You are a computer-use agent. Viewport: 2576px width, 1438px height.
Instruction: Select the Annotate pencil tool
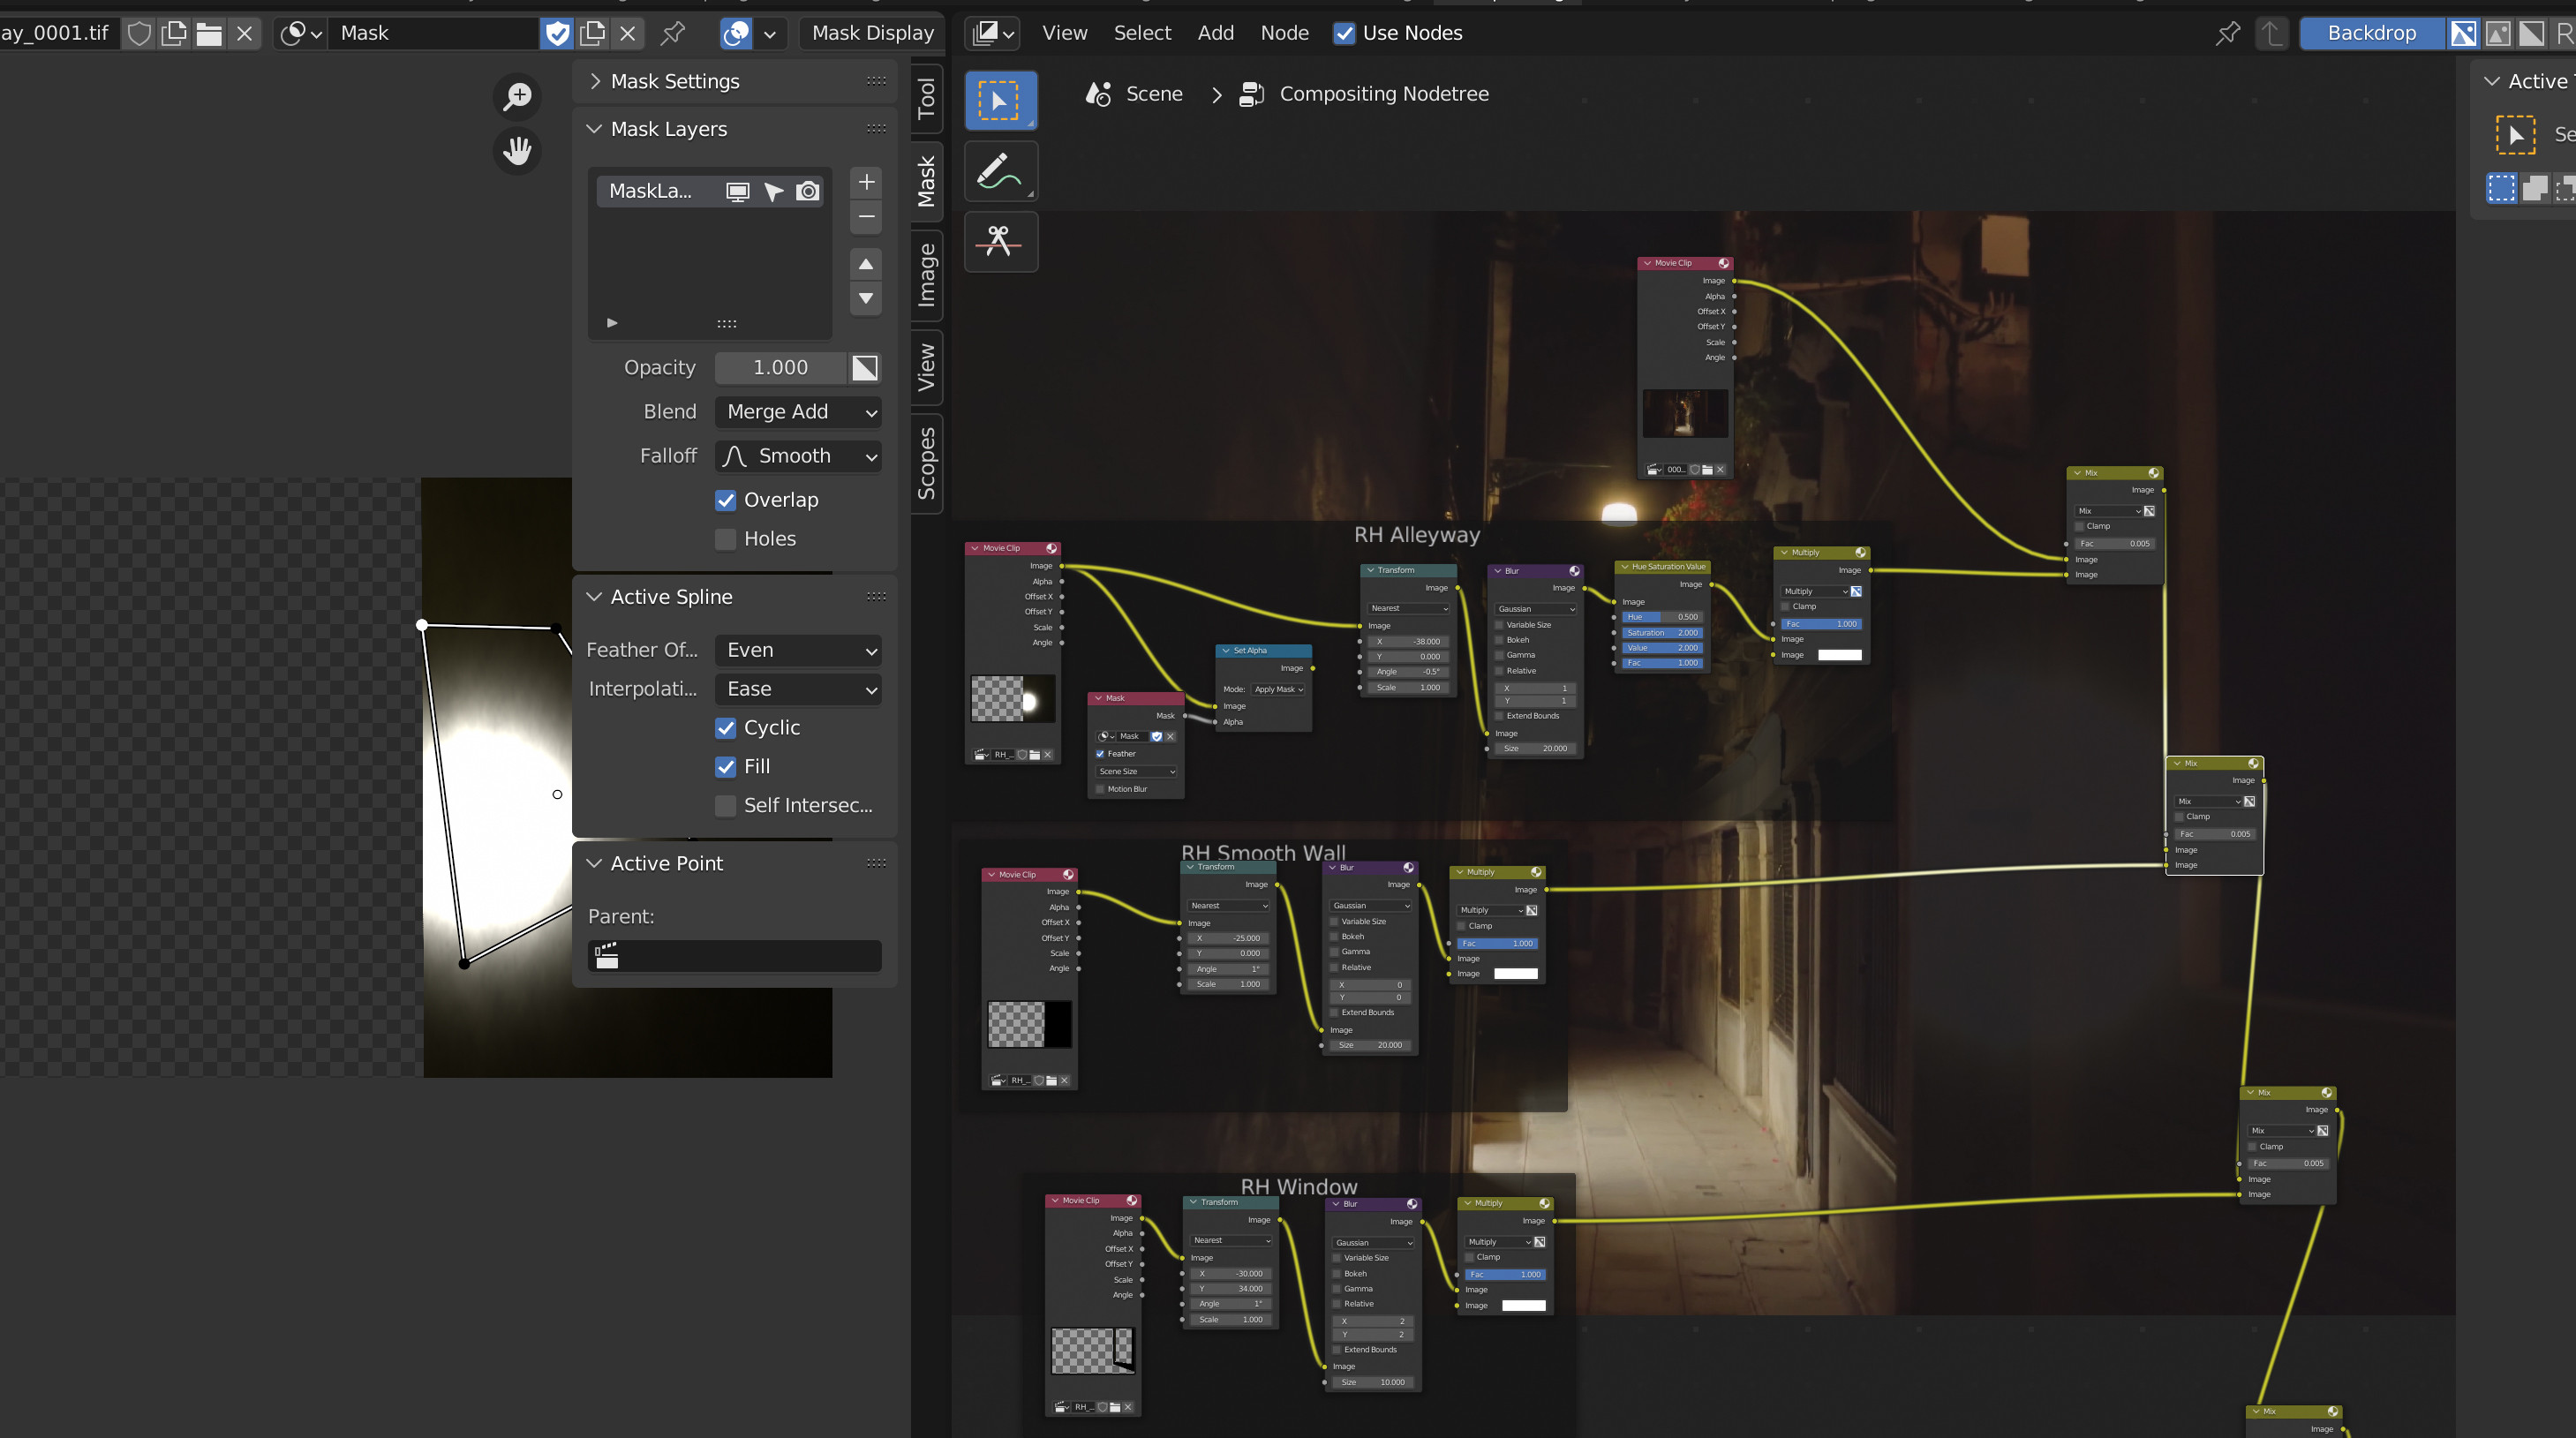1000,171
